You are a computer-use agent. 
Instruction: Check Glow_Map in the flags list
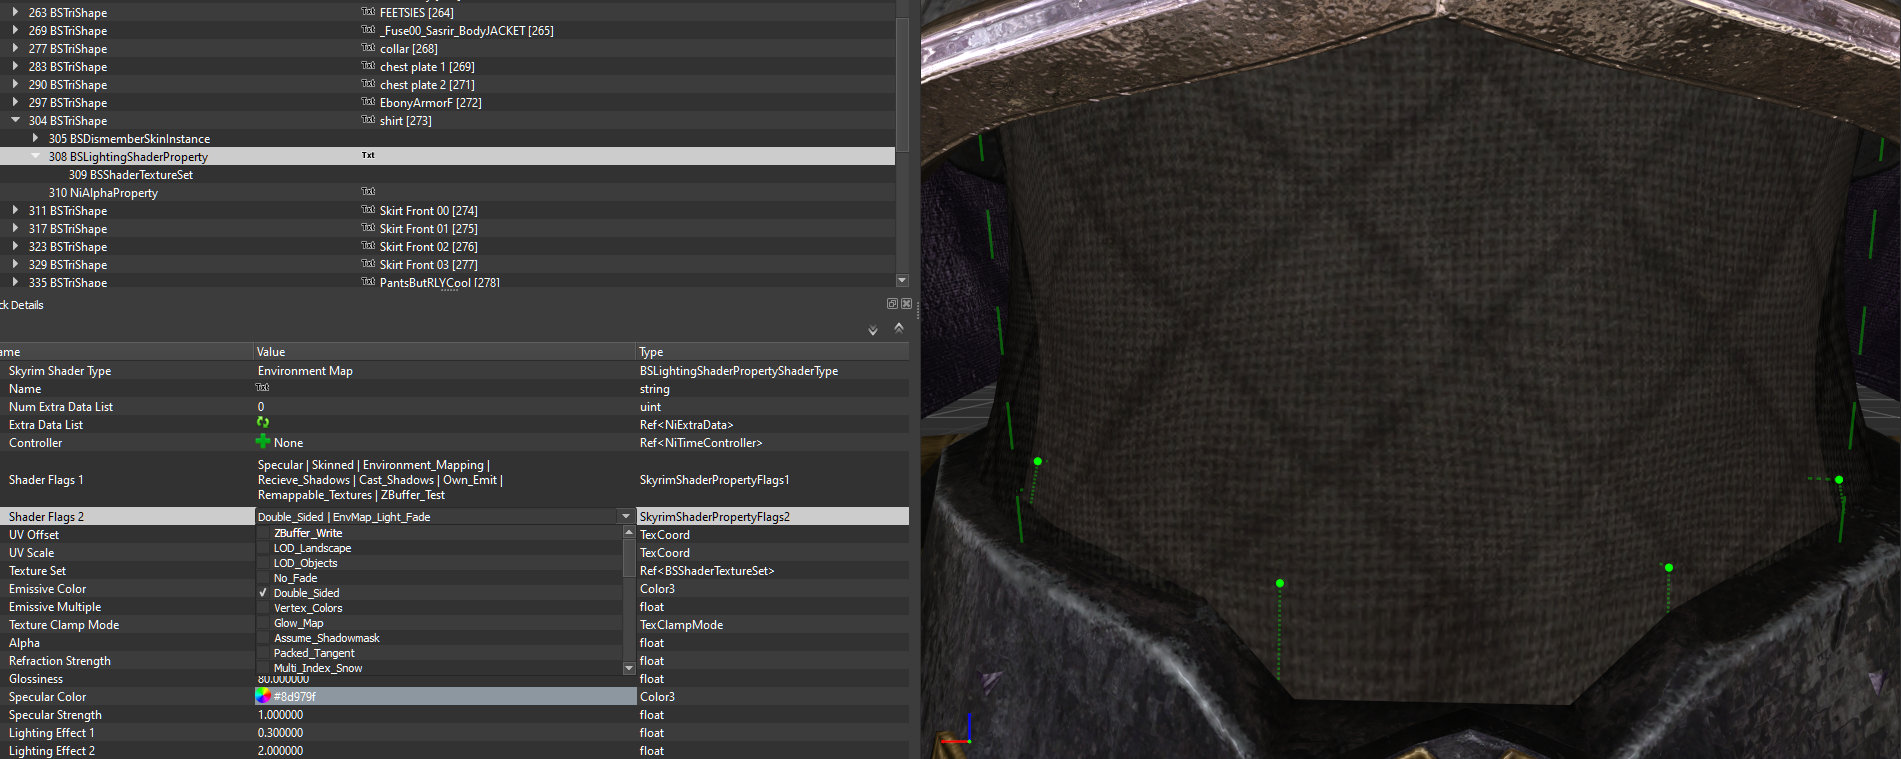coord(264,623)
